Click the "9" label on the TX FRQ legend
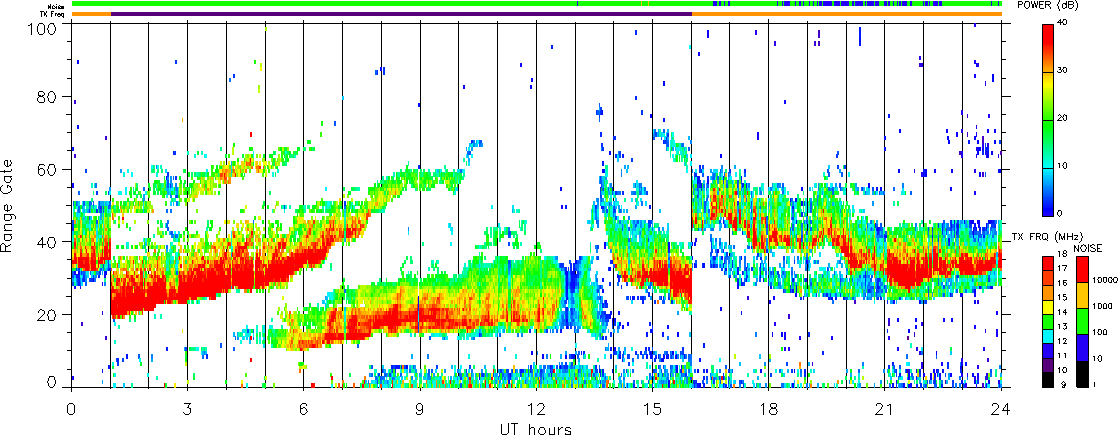1118x435 pixels. pyautogui.click(x=1064, y=384)
